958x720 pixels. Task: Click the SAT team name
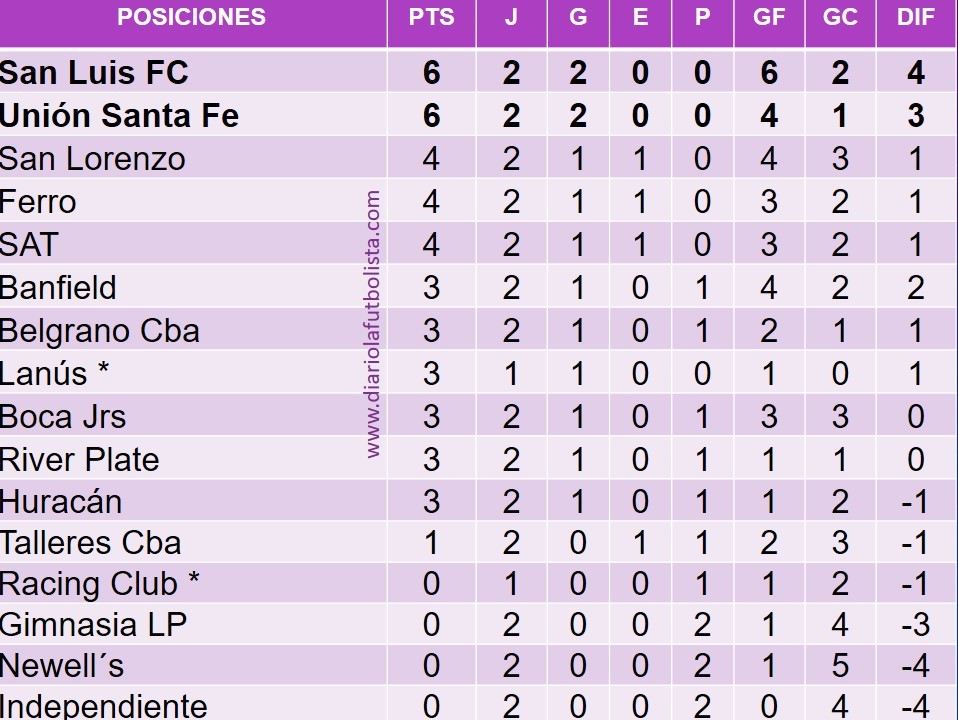click(29, 244)
